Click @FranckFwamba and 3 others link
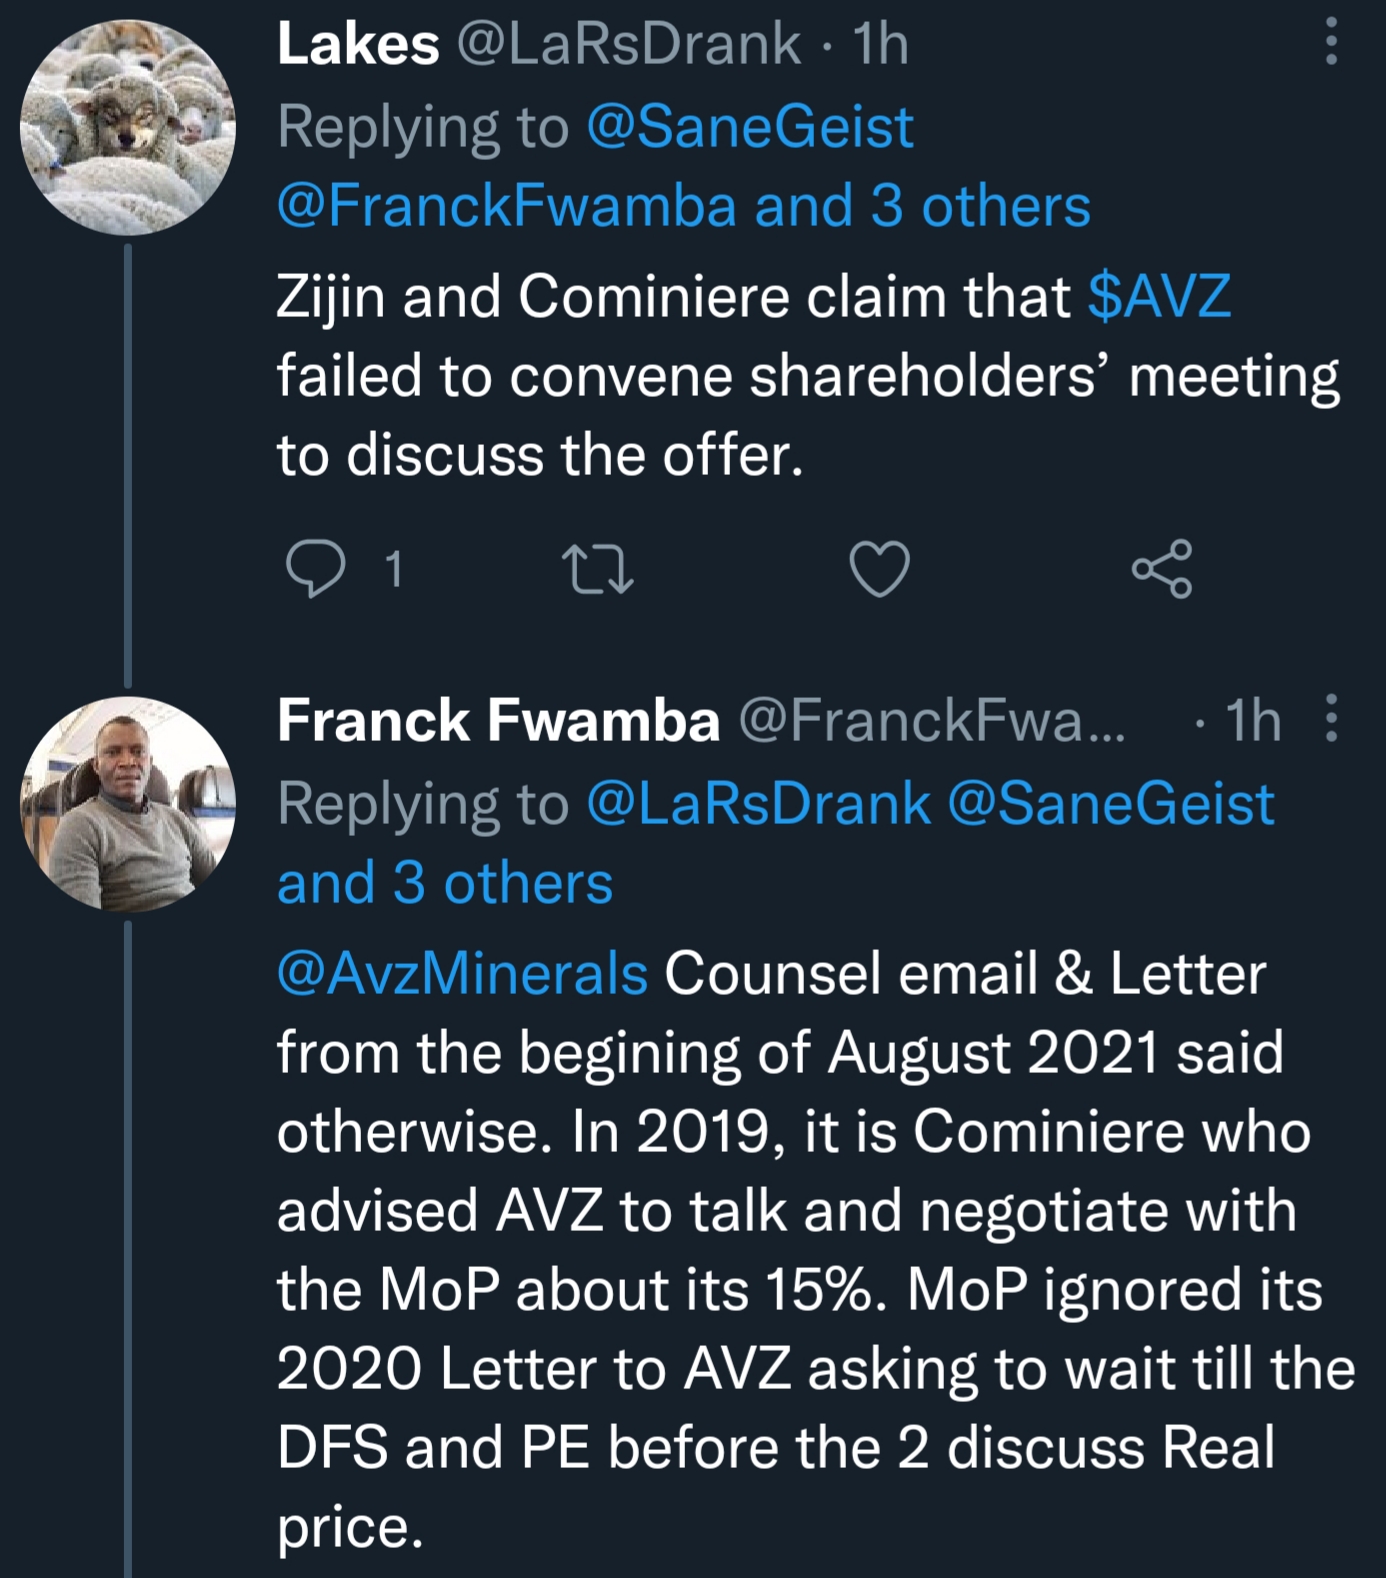The height and width of the screenshot is (1578, 1386). tap(683, 206)
